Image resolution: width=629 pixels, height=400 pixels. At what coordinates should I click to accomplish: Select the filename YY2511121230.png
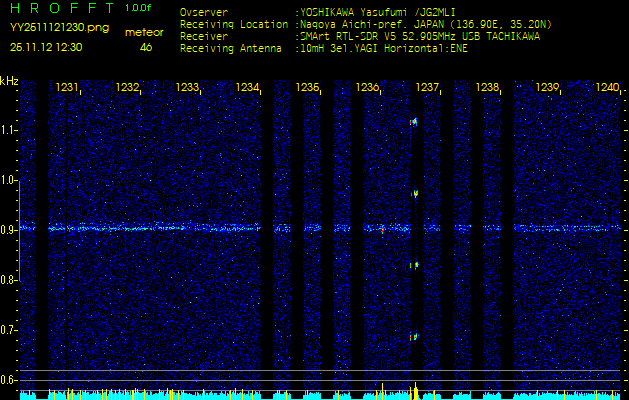(x=59, y=28)
